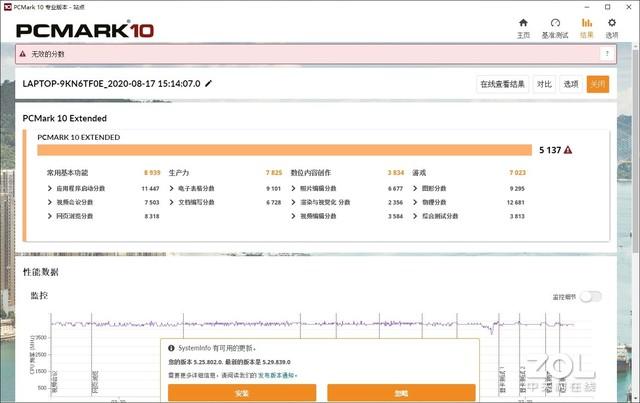Viewport: 640px width, 403px height.
Task: Click the 性能数据 section heading
Action: tap(40, 272)
